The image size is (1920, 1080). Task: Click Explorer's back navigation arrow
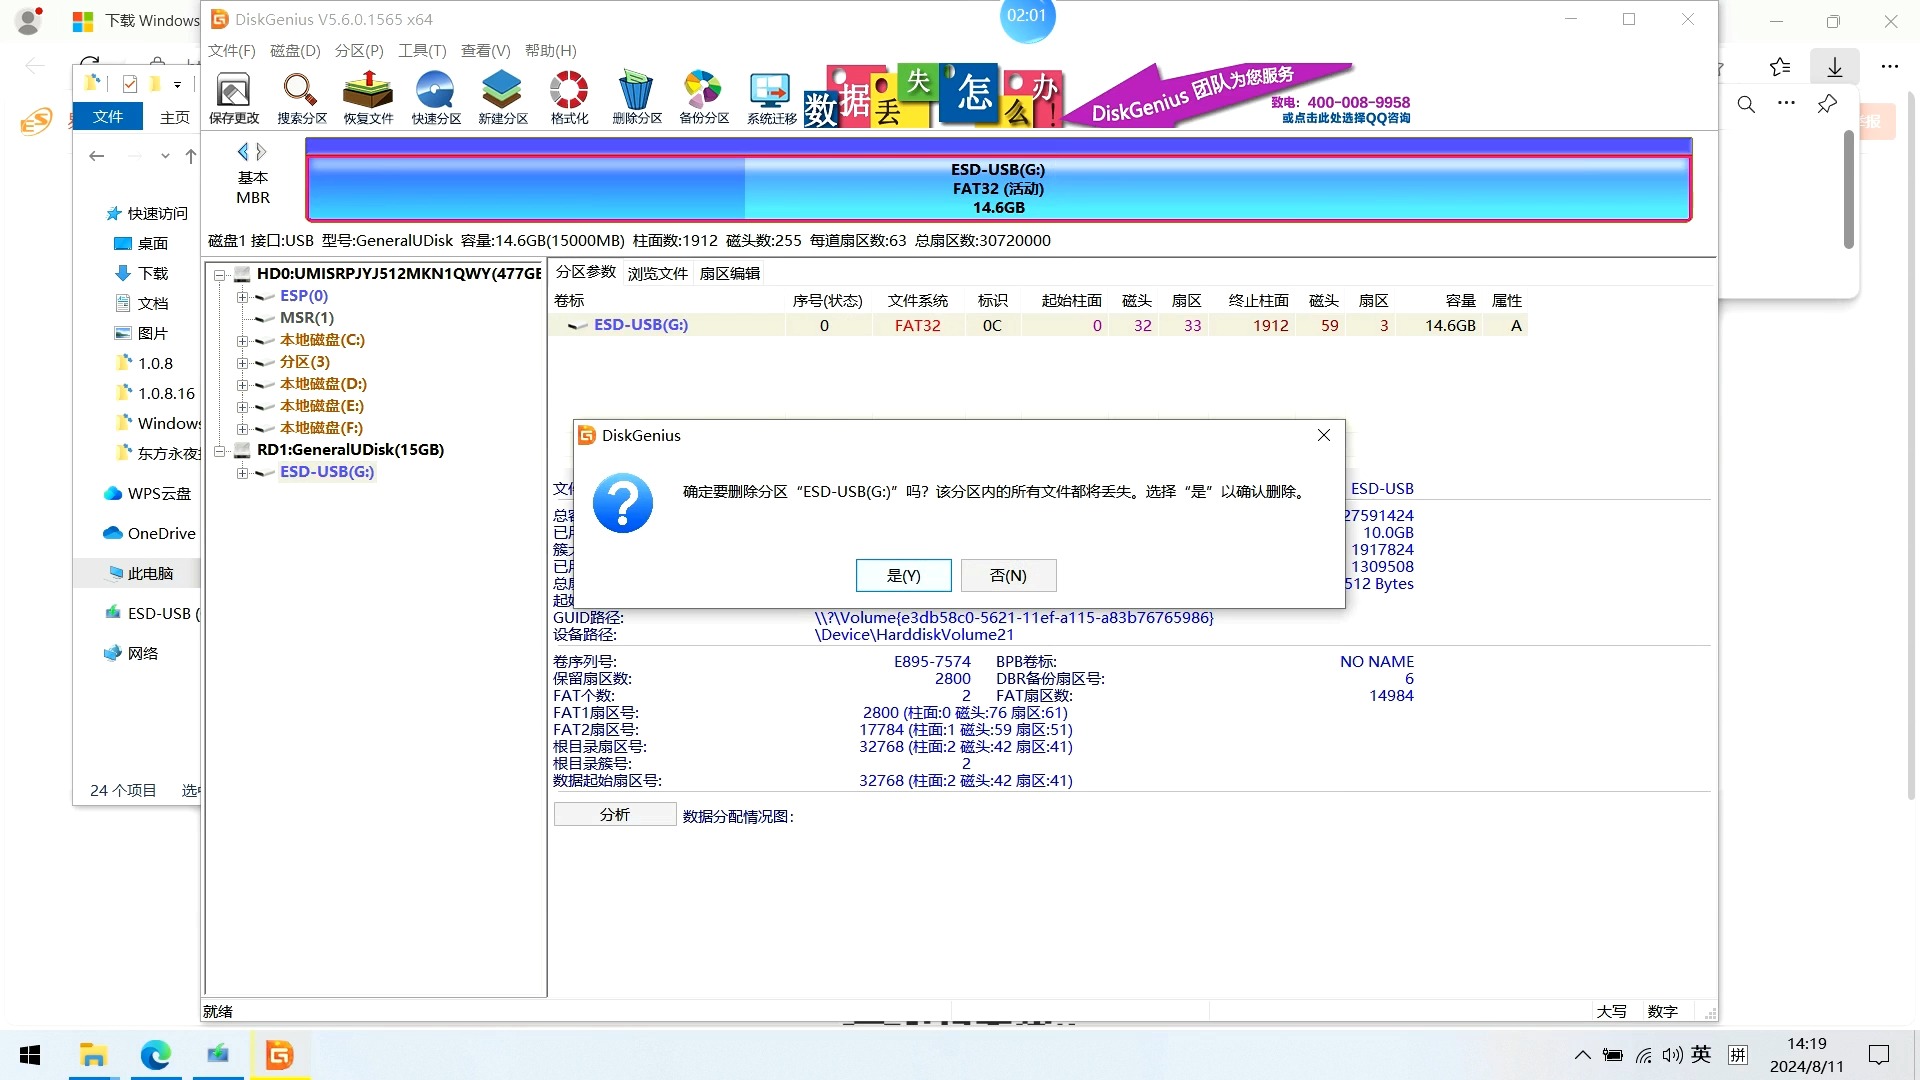coord(96,155)
